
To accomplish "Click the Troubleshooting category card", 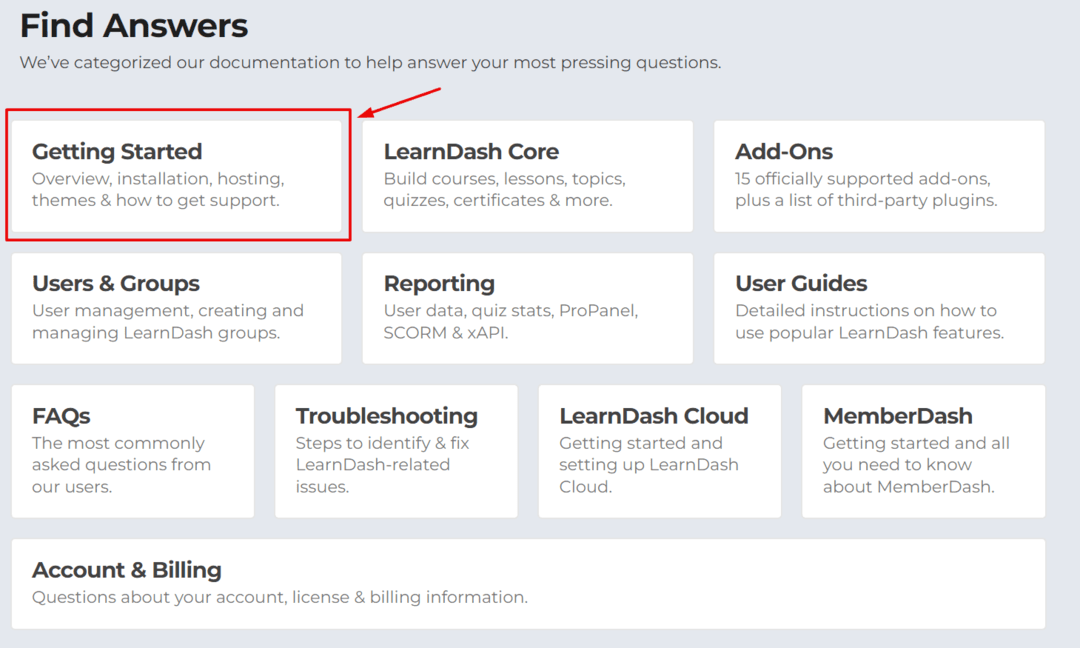I will tap(396, 451).
